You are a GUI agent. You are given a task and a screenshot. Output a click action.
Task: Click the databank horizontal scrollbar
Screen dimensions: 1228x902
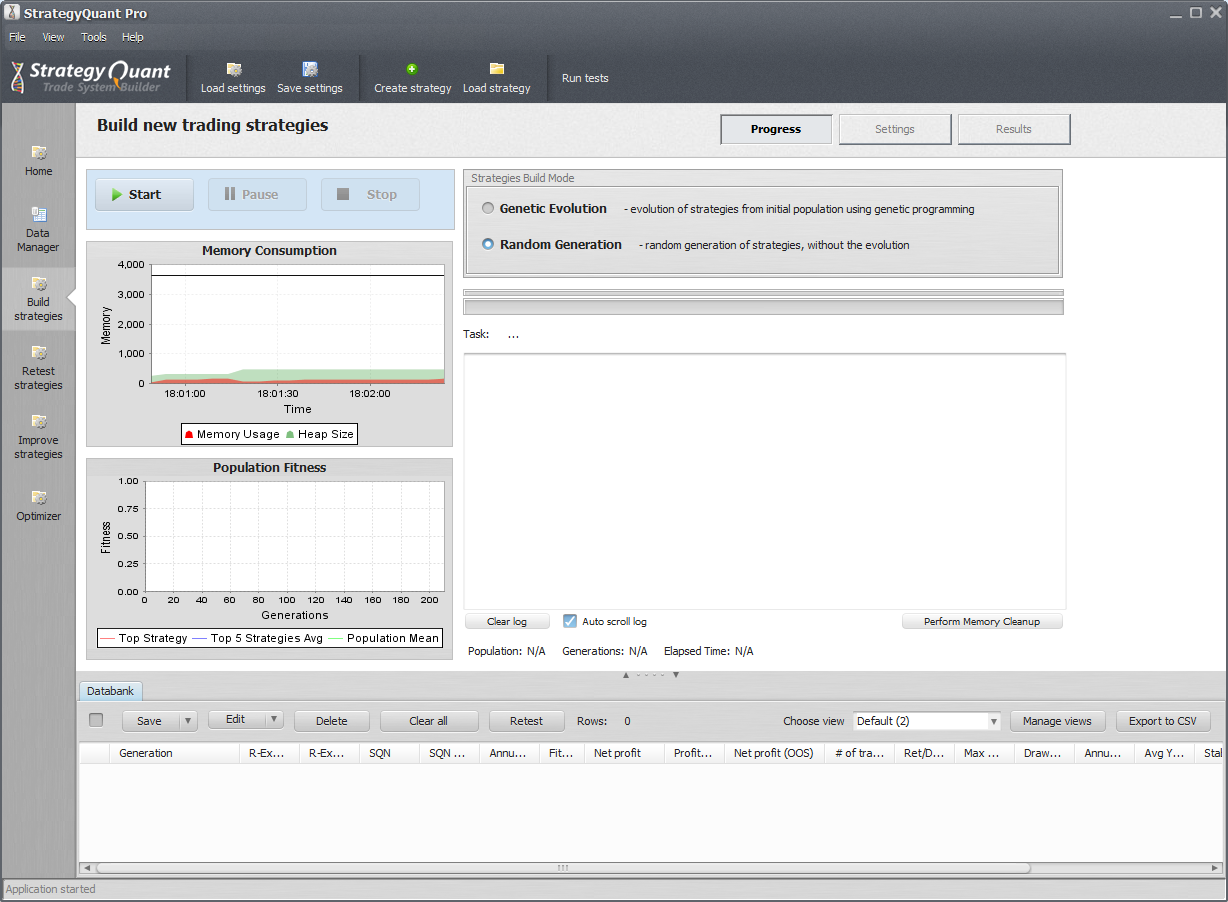(562, 868)
